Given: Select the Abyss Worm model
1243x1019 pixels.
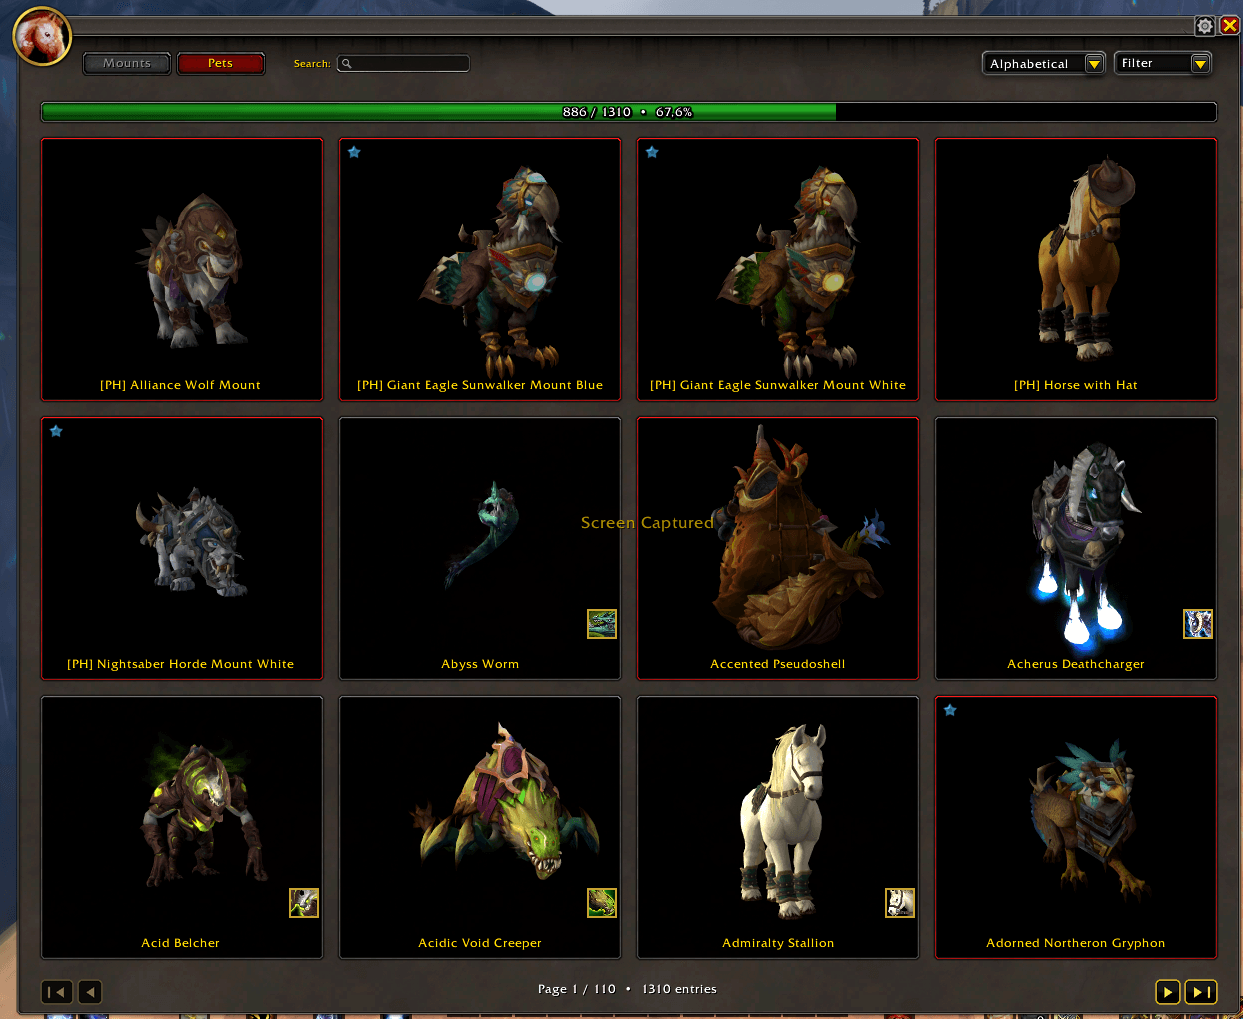Looking at the screenshot, I should [482, 535].
